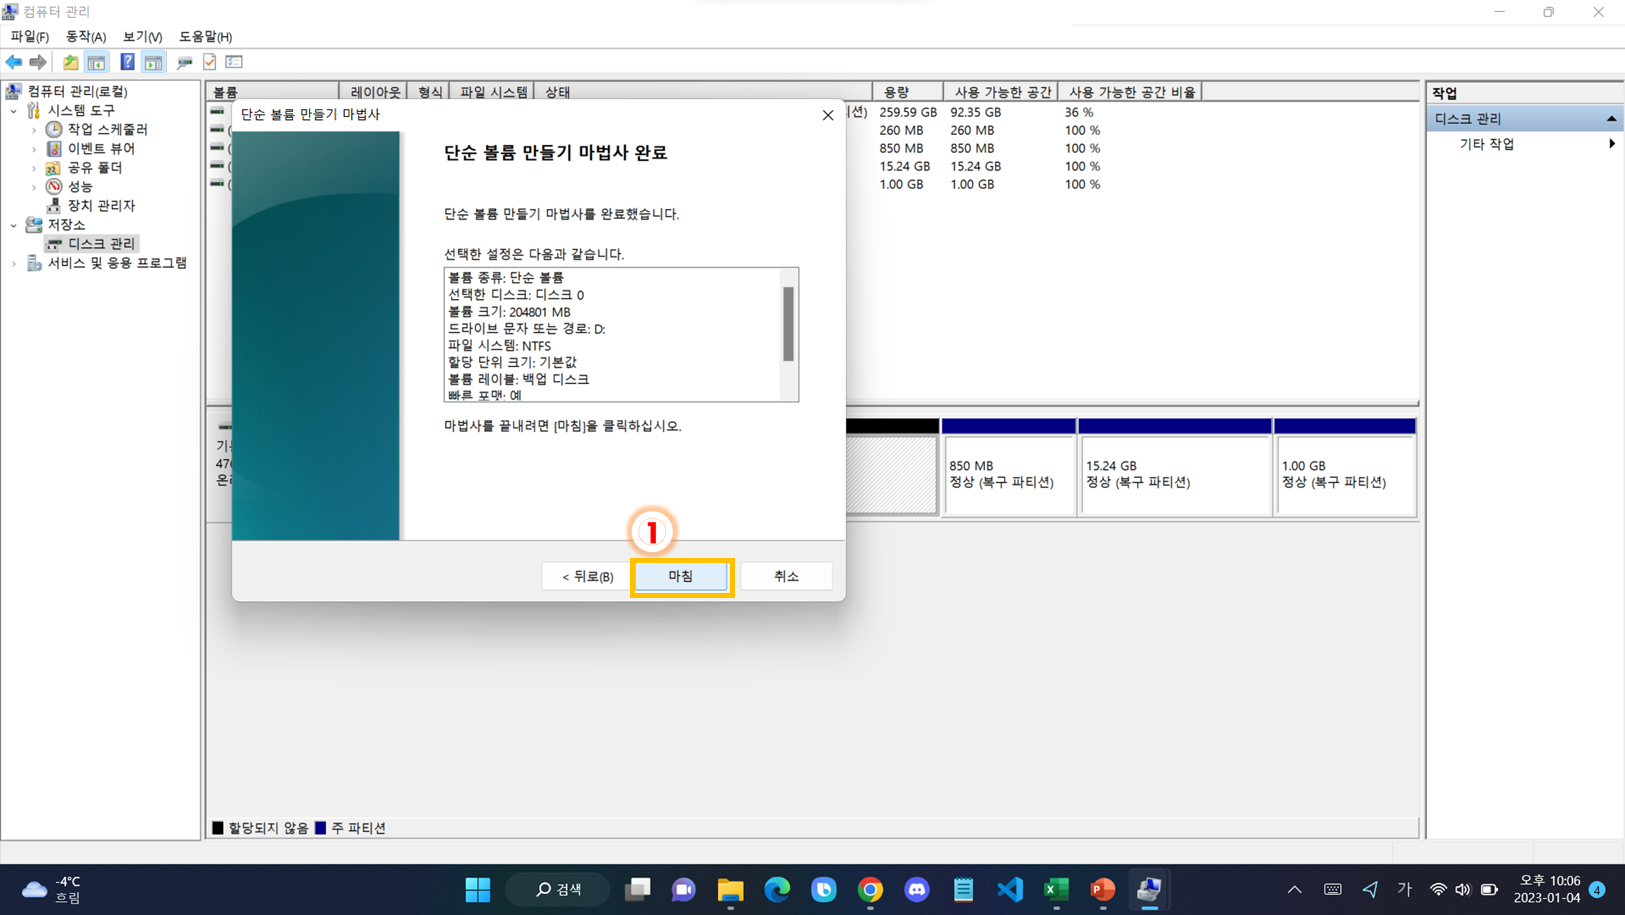Close the 단순 볼륨 만들기 마법사 dialog
The image size is (1625, 915).
[828, 115]
